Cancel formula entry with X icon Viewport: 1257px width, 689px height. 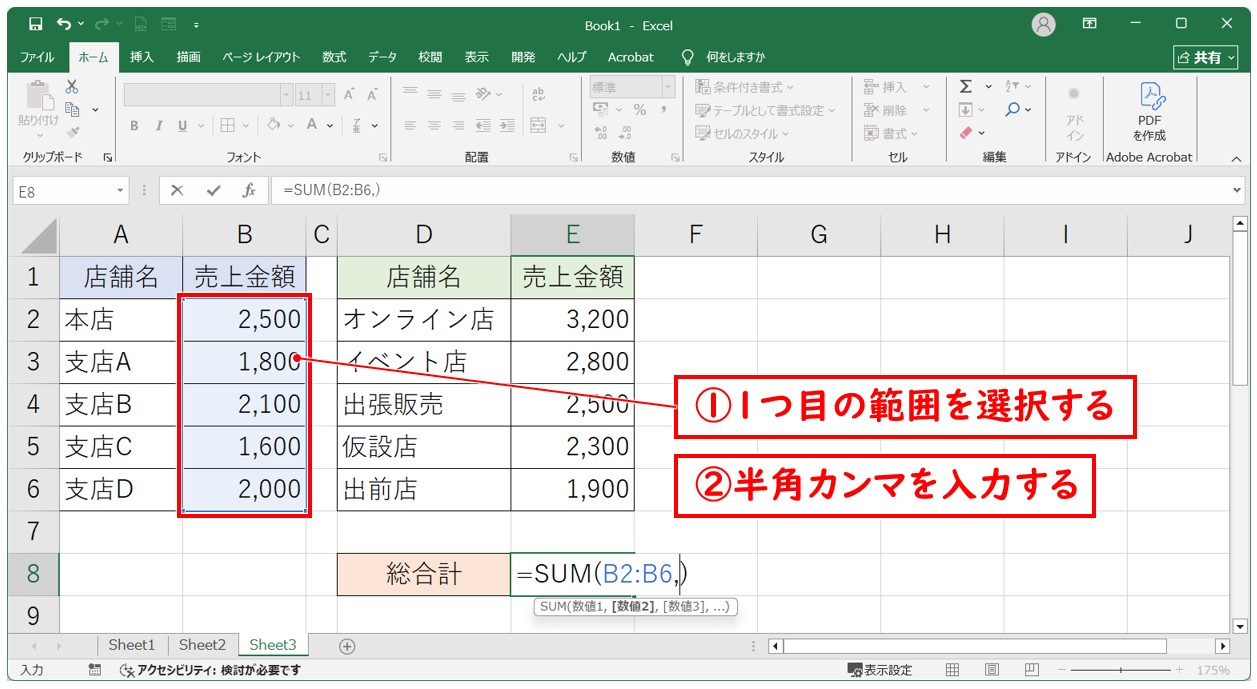[177, 191]
